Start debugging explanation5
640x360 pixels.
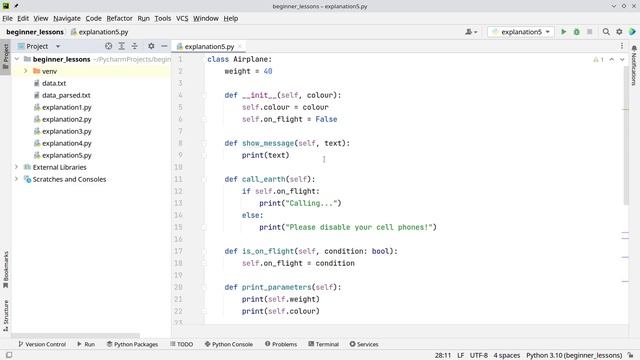(x=576, y=32)
